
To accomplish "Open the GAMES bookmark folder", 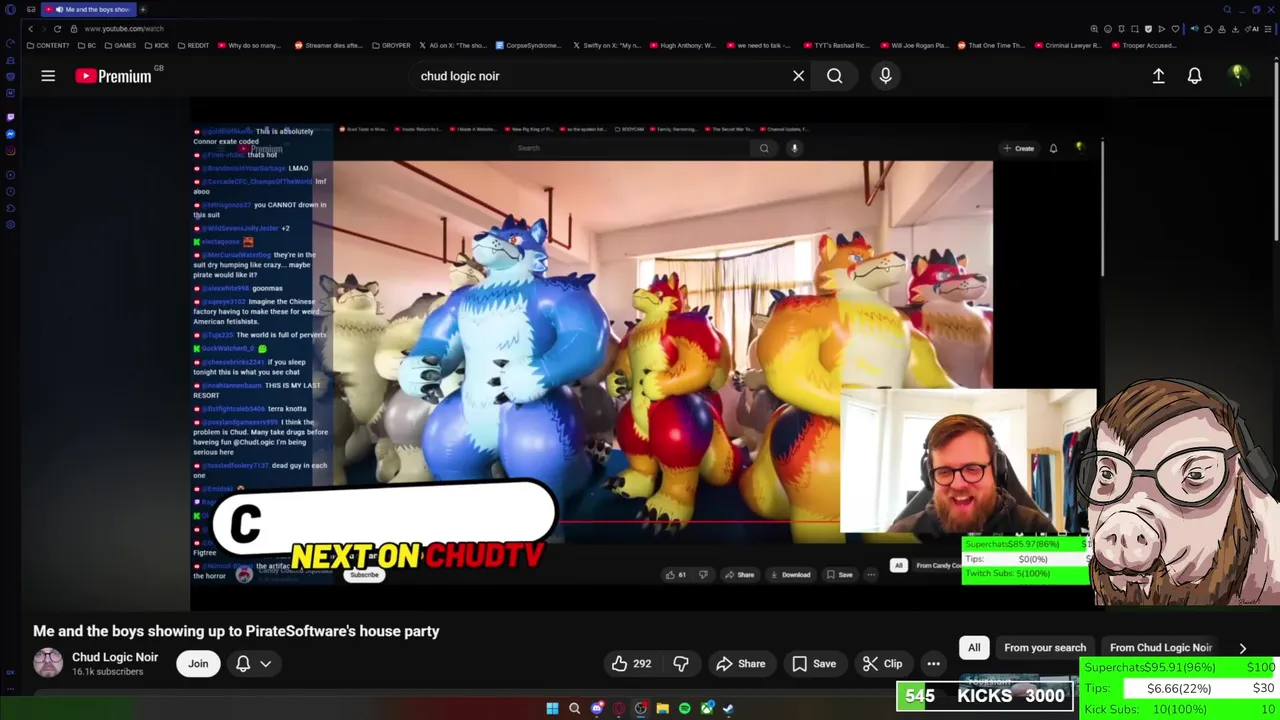I will pos(120,45).
